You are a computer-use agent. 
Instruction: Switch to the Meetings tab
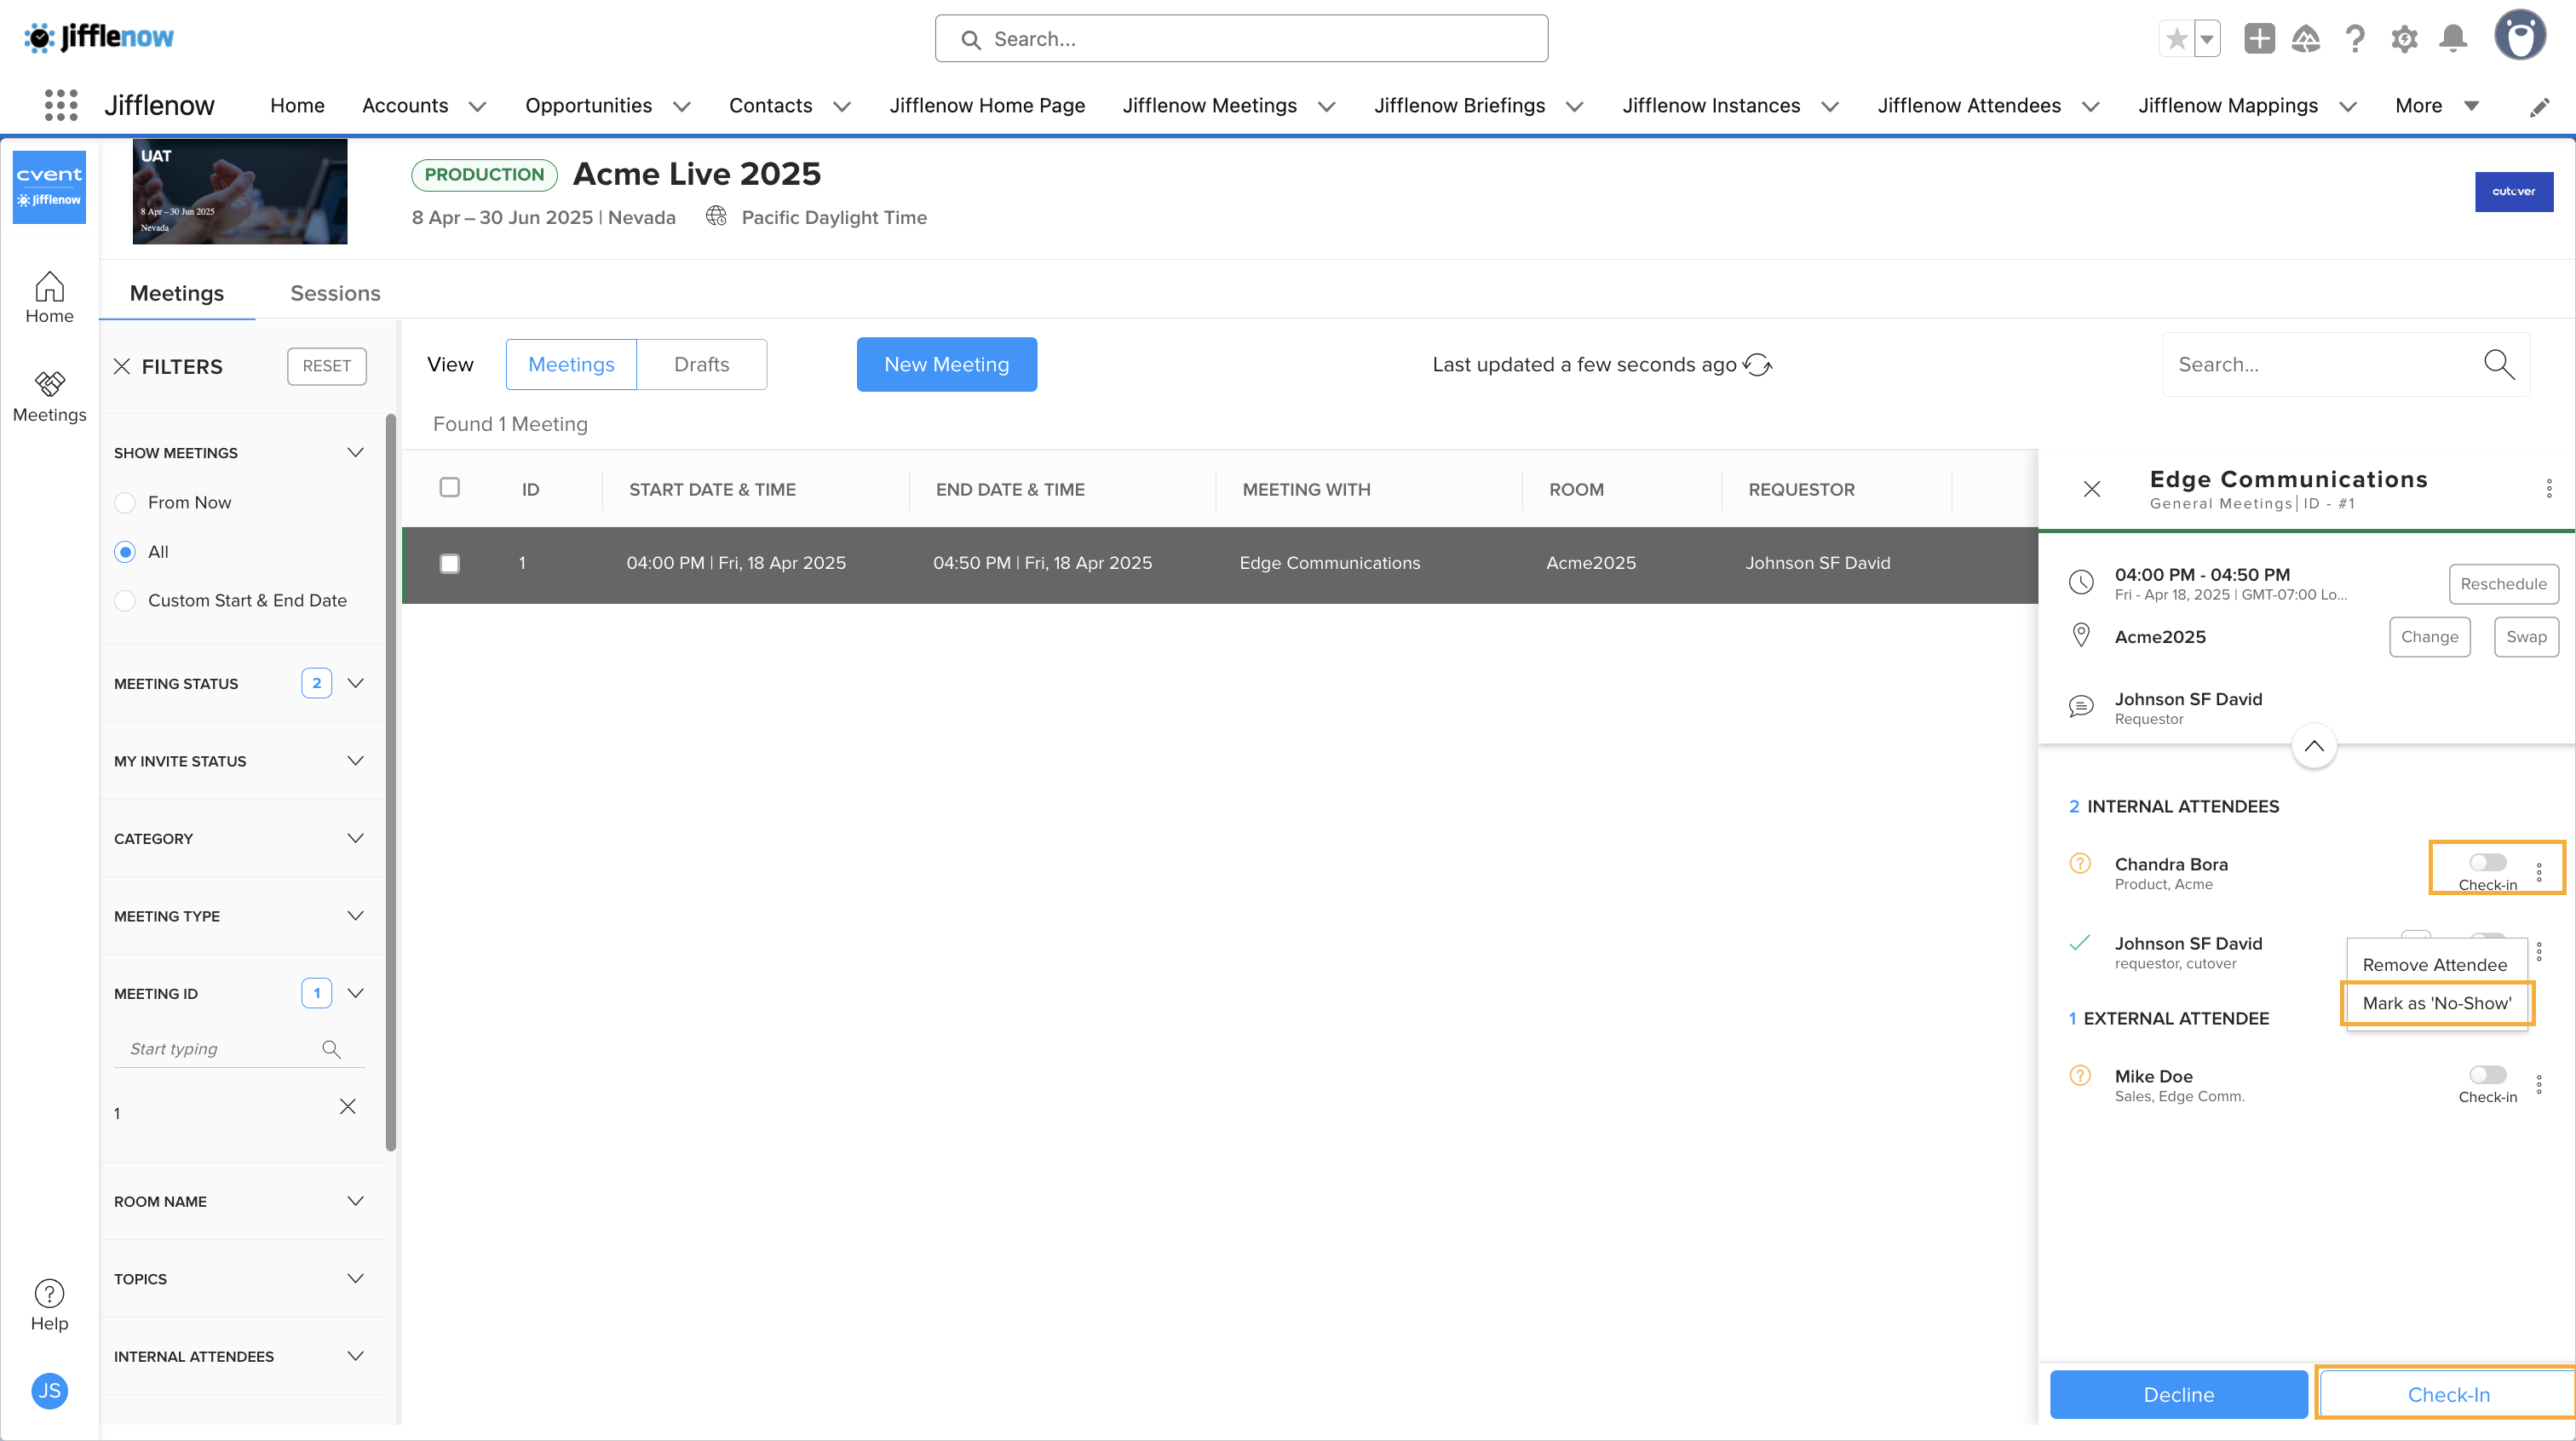177,293
